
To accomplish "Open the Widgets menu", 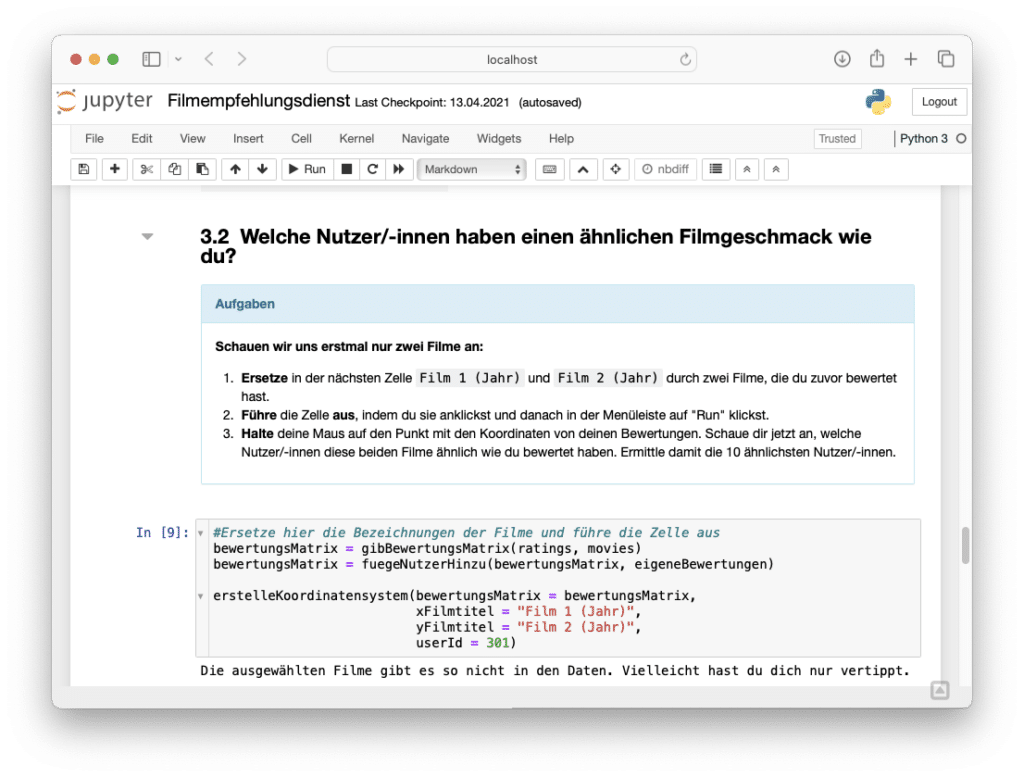I will pyautogui.click(x=498, y=138).
